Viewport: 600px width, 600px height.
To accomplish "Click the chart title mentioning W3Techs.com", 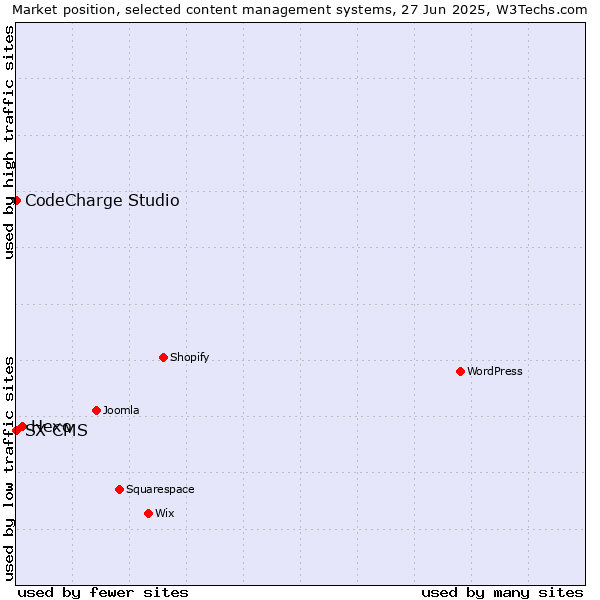I will pos(300,10).
